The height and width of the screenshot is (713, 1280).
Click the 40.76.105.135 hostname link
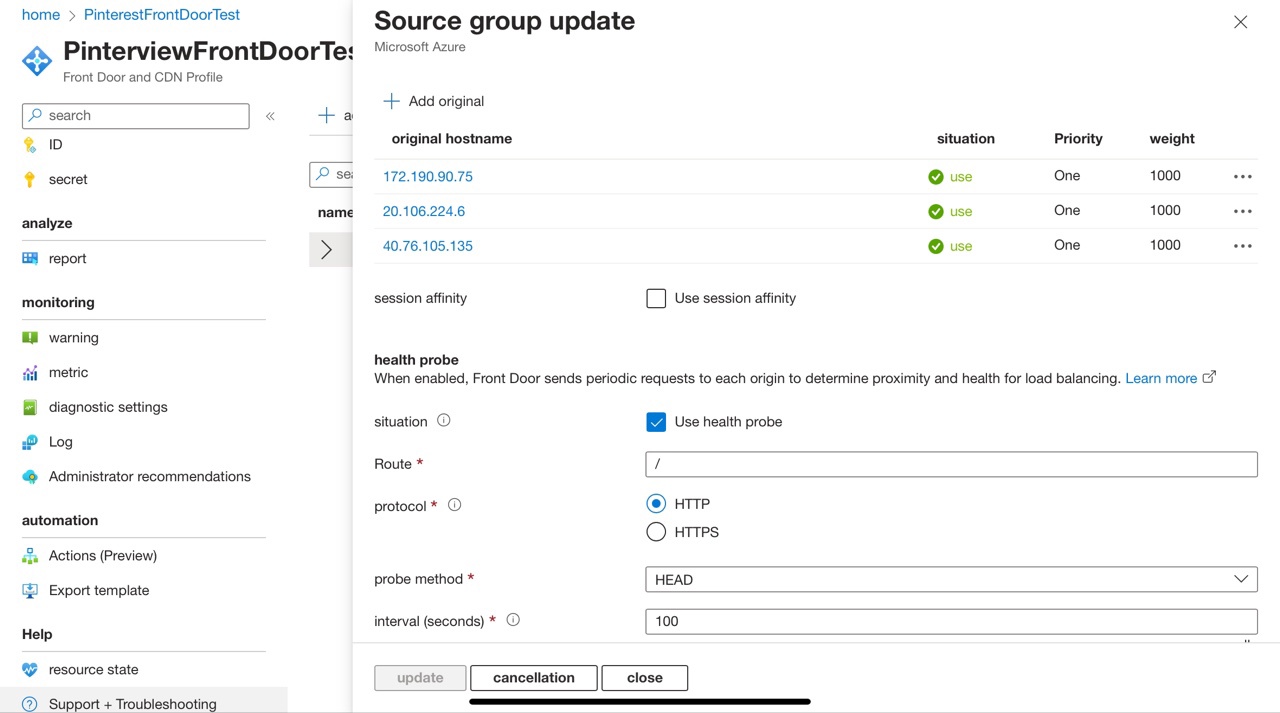click(x=428, y=246)
